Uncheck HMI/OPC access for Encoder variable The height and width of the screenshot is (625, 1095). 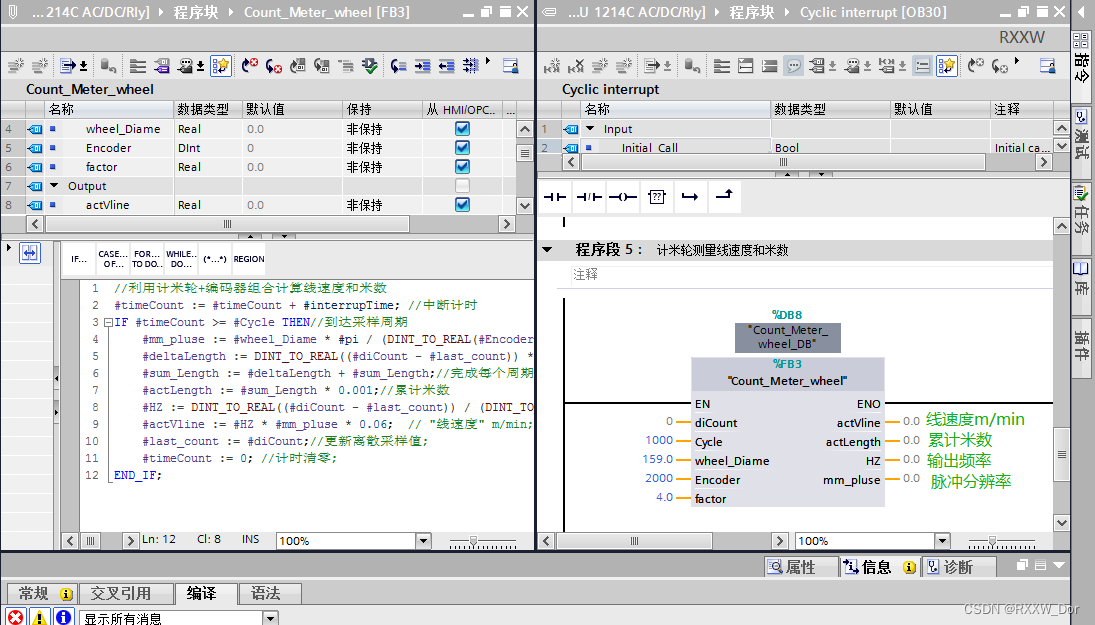(462, 147)
